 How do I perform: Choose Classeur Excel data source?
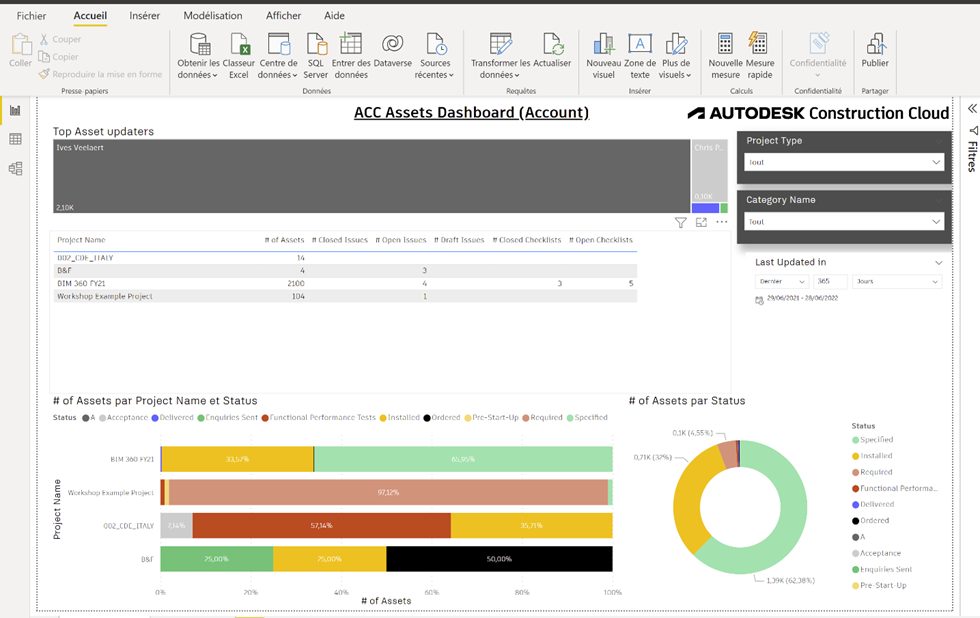(239, 56)
